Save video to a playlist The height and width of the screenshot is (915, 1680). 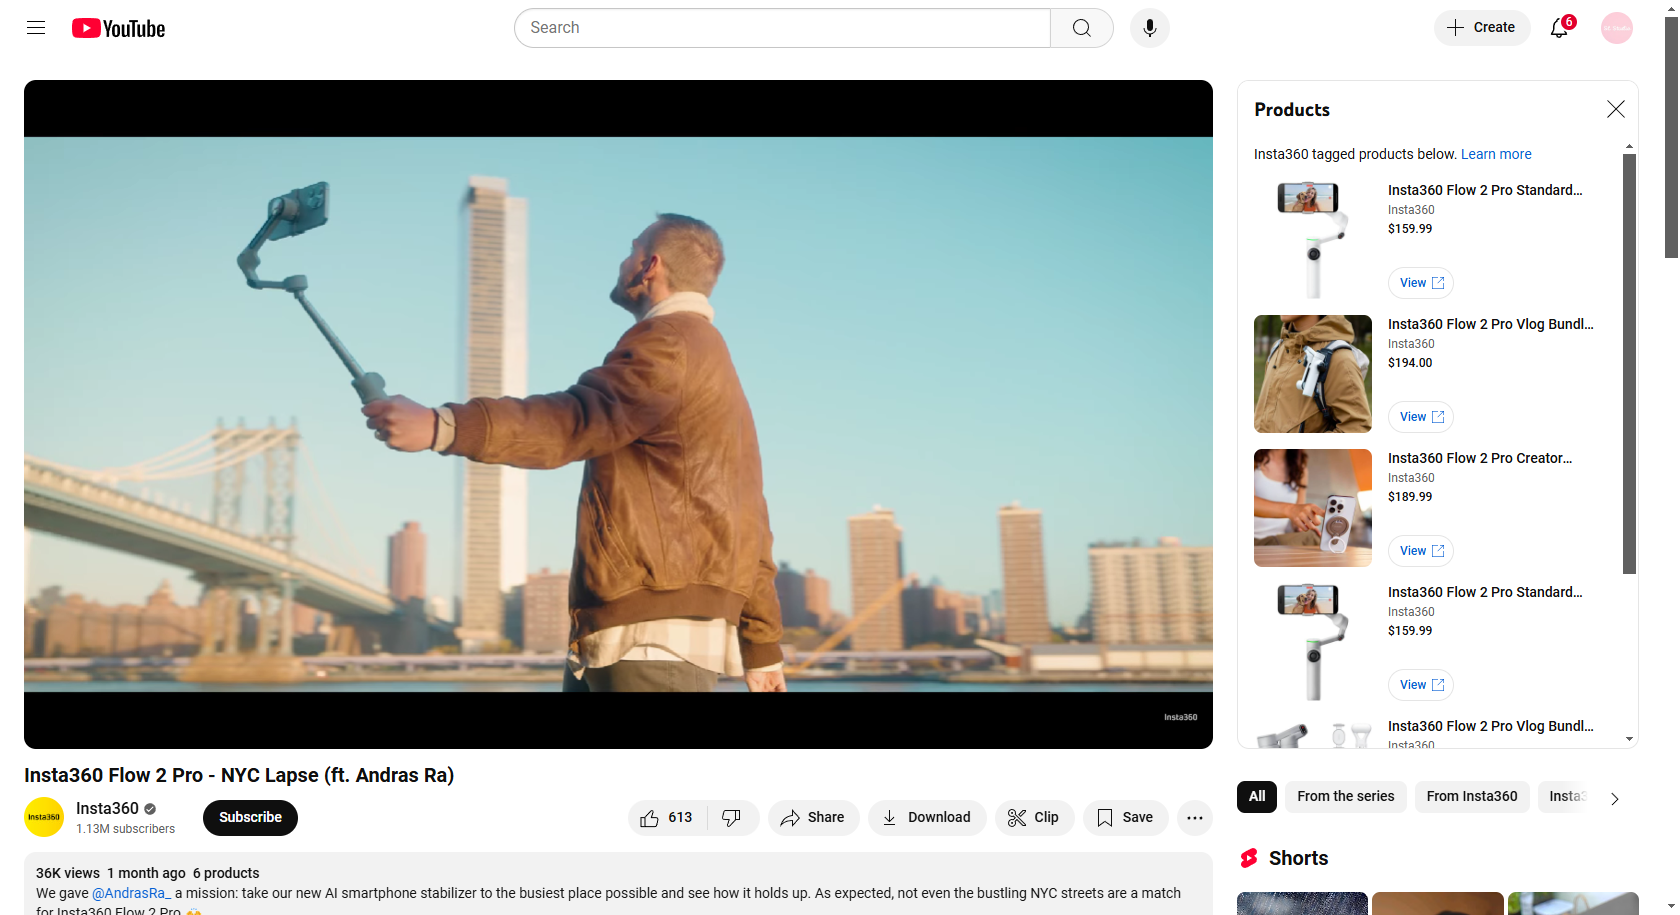[x=1125, y=817]
